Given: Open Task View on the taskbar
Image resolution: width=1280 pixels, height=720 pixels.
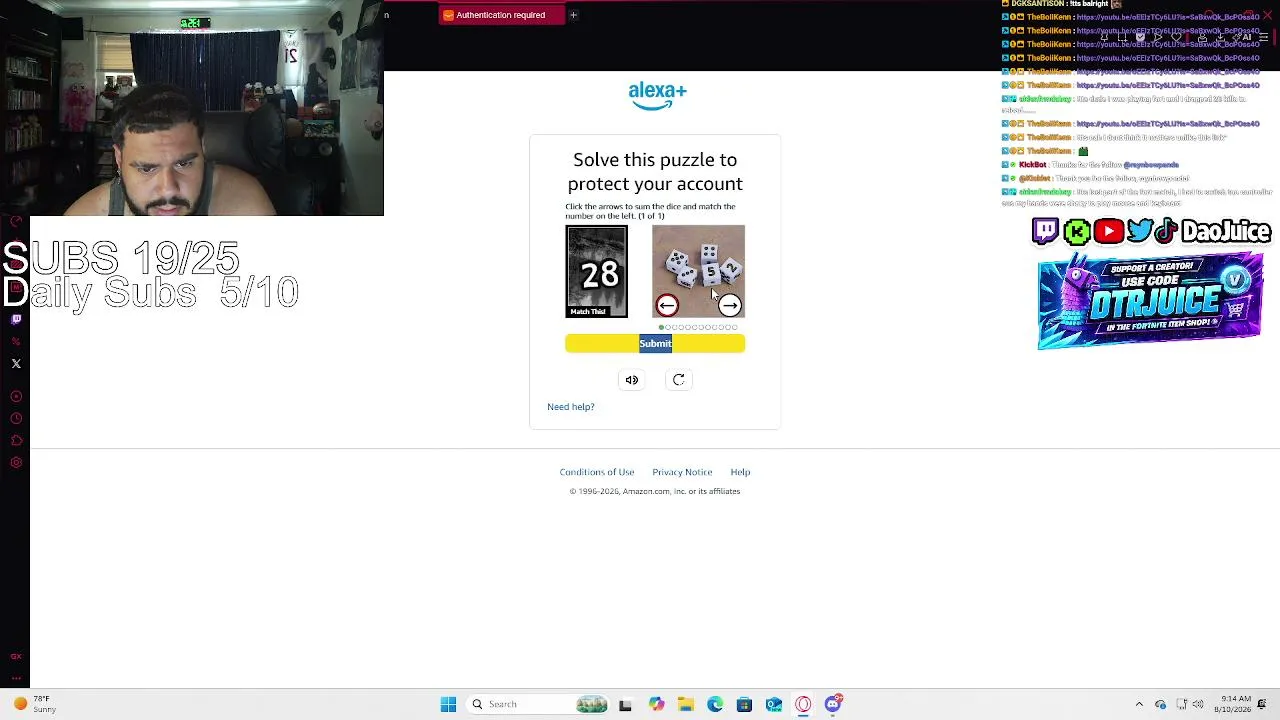Looking at the screenshot, I should click(x=625, y=704).
